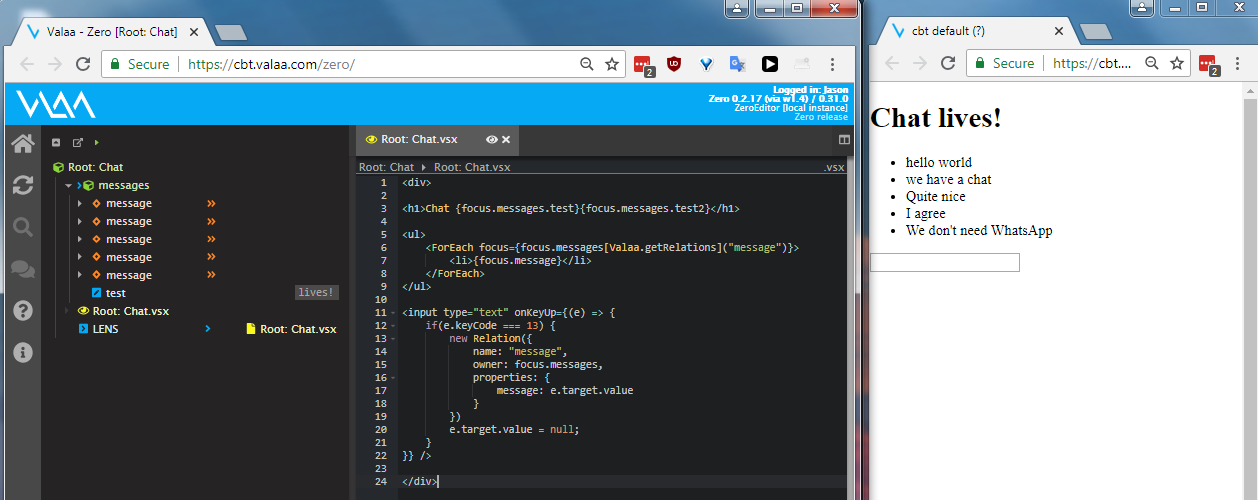Image resolution: width=1258 pixels, height=500 pixels.
Task: Open the question mark help icon
Action: point(22,311)
